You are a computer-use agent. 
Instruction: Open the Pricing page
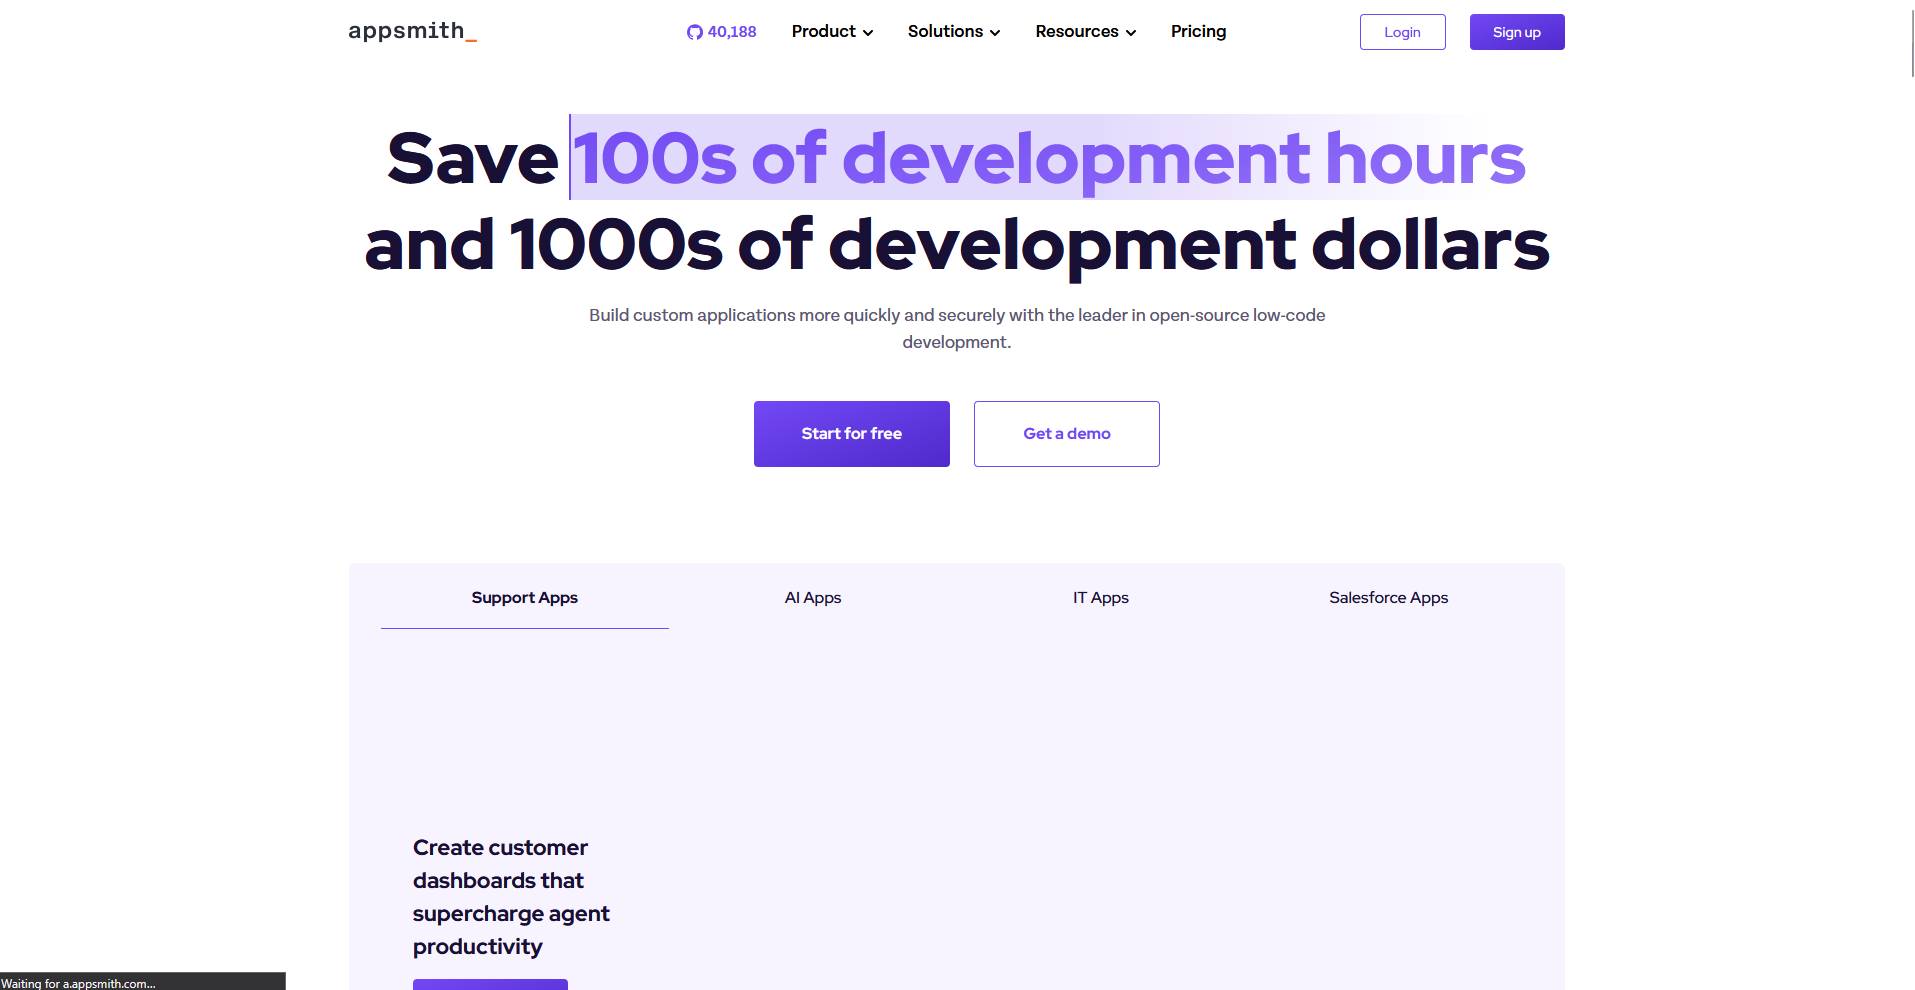coord(1198,32)
